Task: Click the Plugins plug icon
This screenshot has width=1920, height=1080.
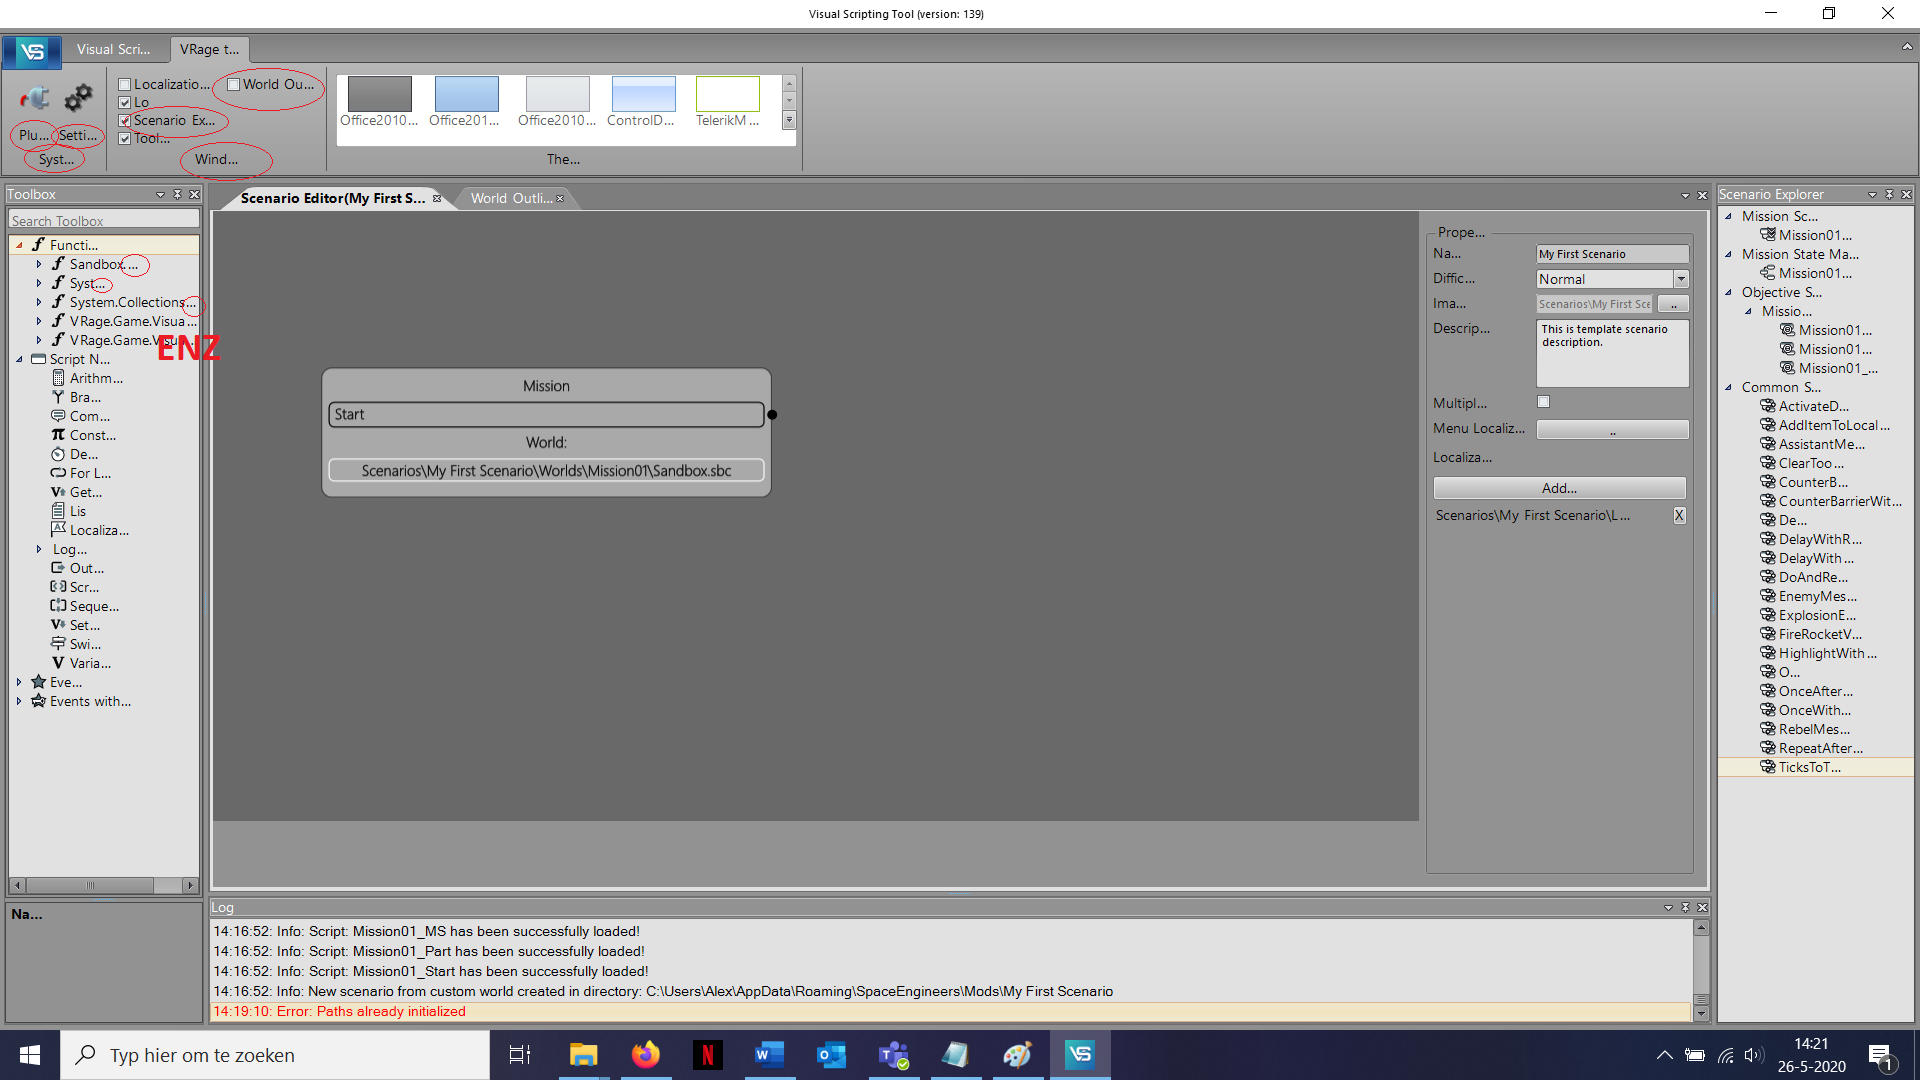Action: coord(35,98)
